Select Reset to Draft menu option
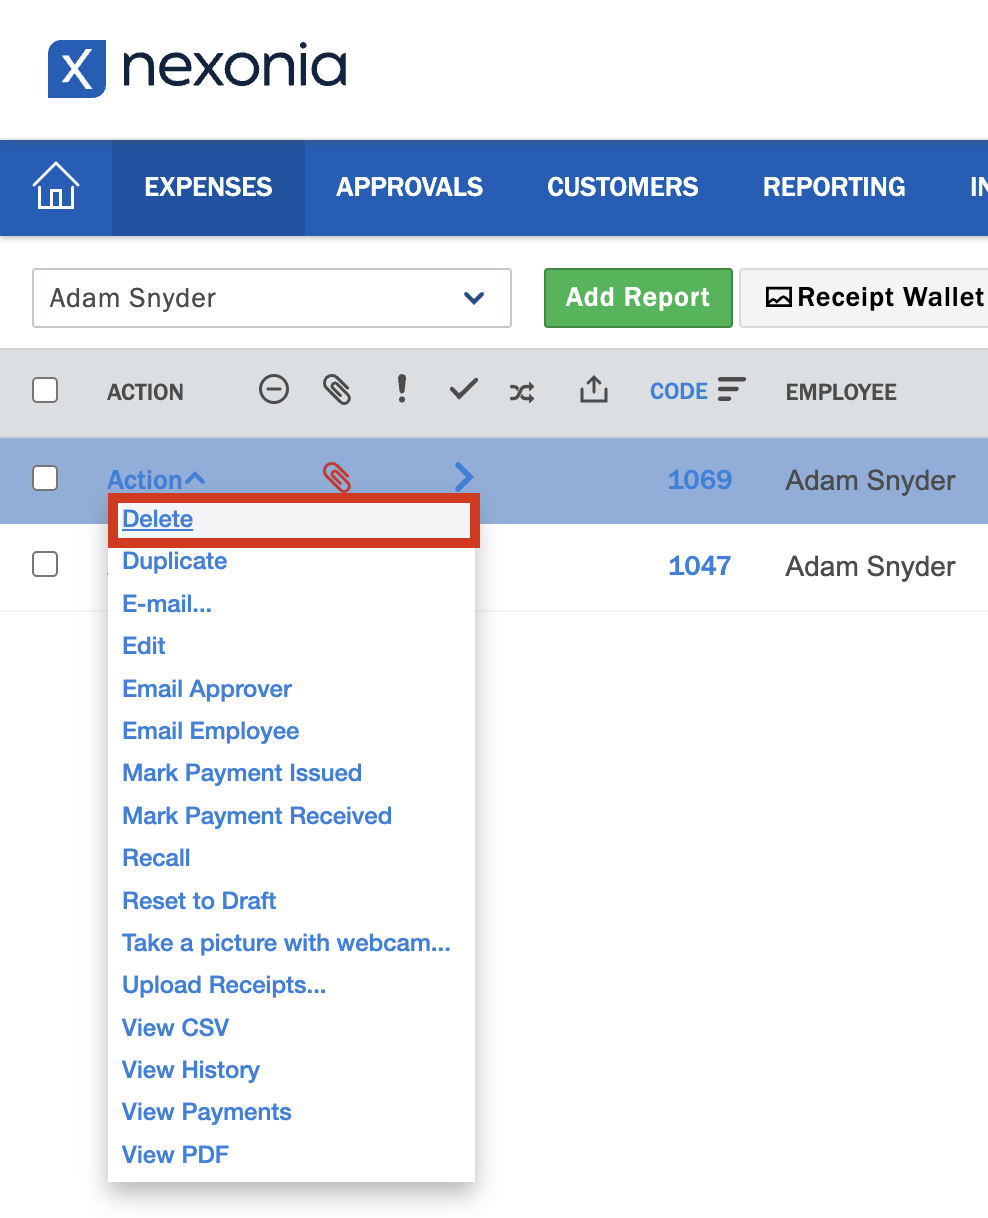 [x=199, y=900]
